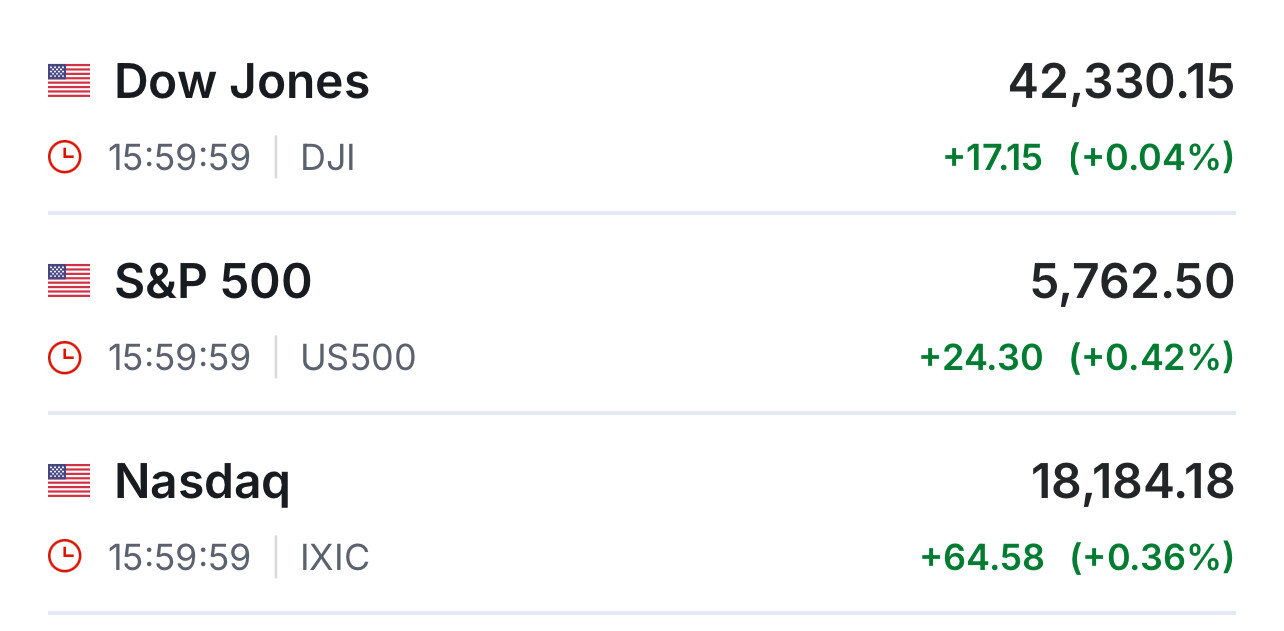Select the DJI ticker symbol
This screenshot has width=1284, height=631.
point(328,158)
